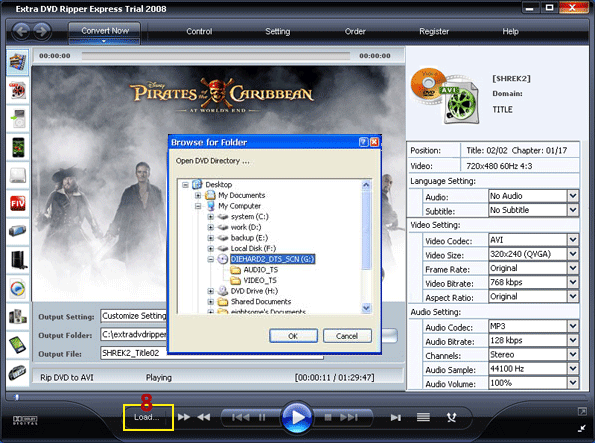The image size is (595, 443).
Task: Open the Audio Bitrate dropdown
Action: 573,340
